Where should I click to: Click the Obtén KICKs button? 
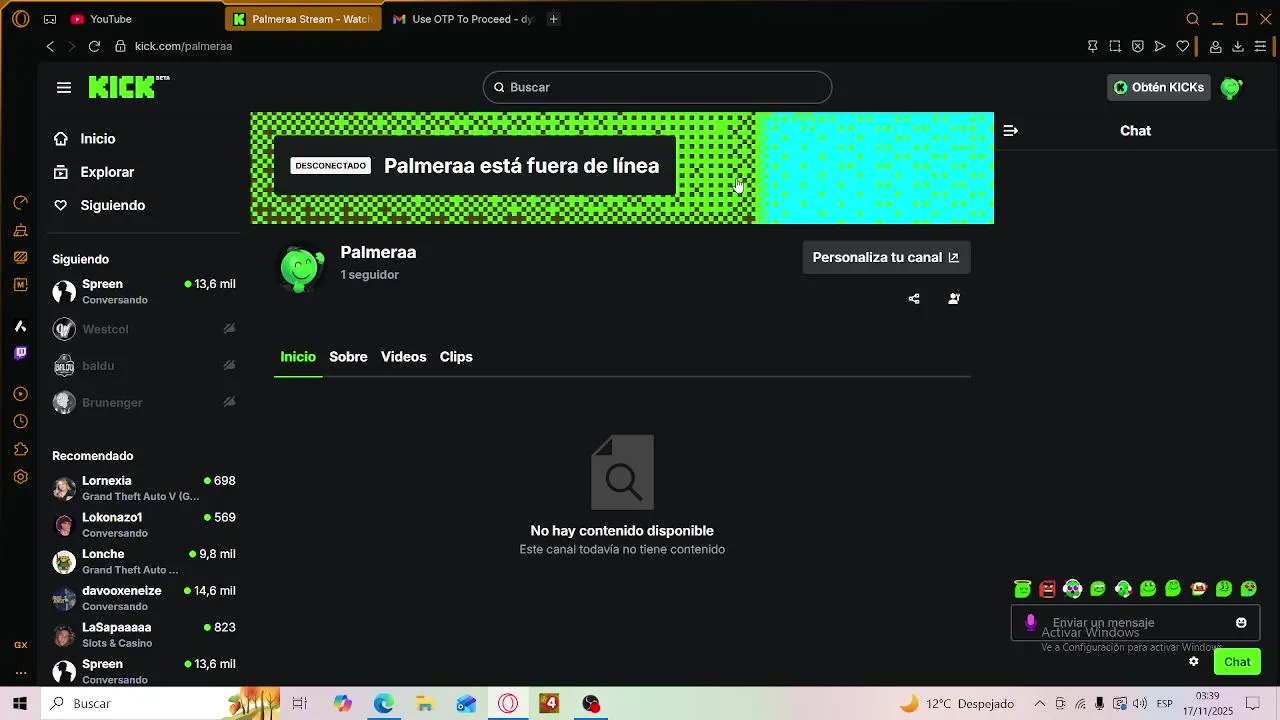coord(1159,87)
